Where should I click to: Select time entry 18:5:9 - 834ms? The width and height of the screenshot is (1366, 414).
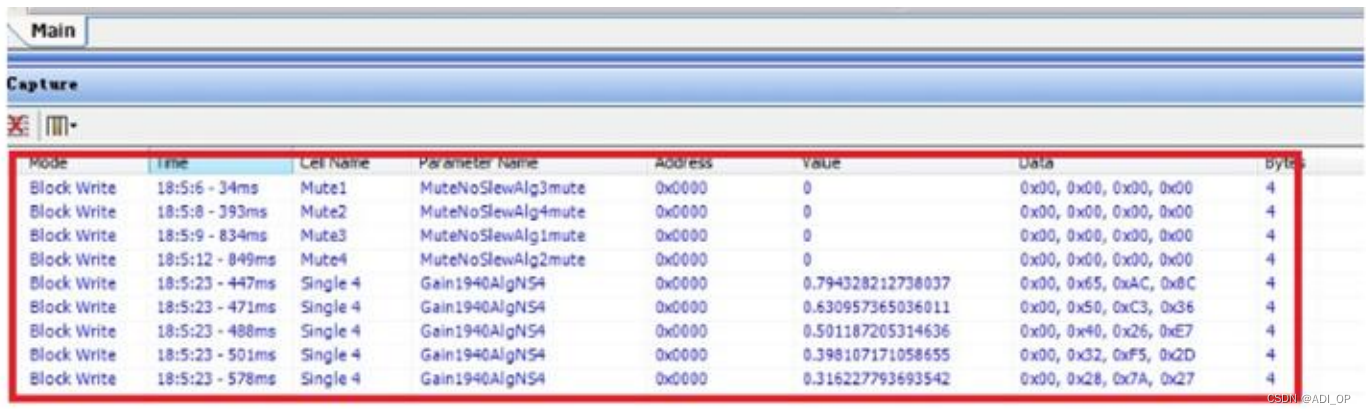[212, 236]
